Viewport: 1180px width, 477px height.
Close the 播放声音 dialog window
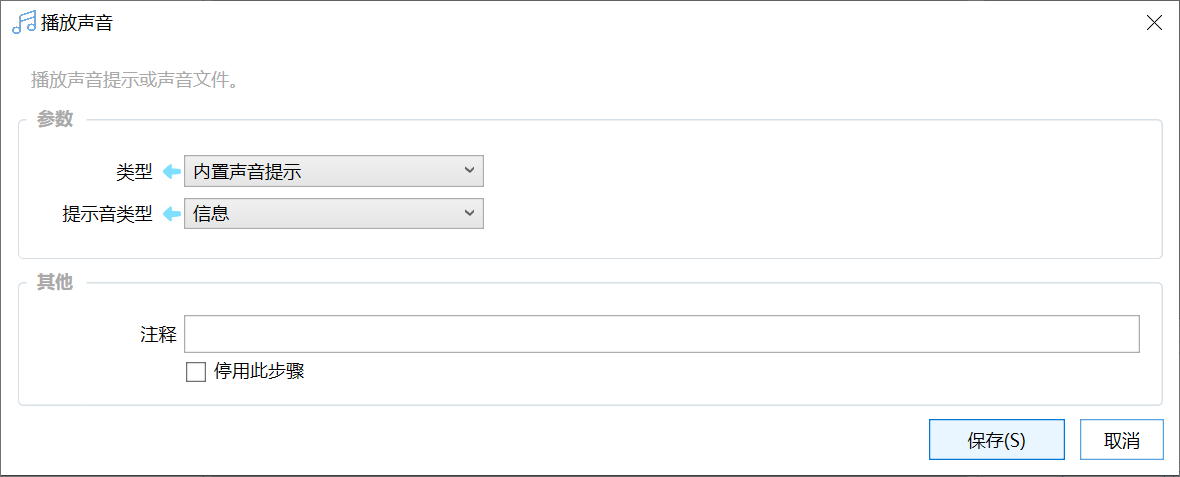pyautogui.click(x=1154, y=23)
